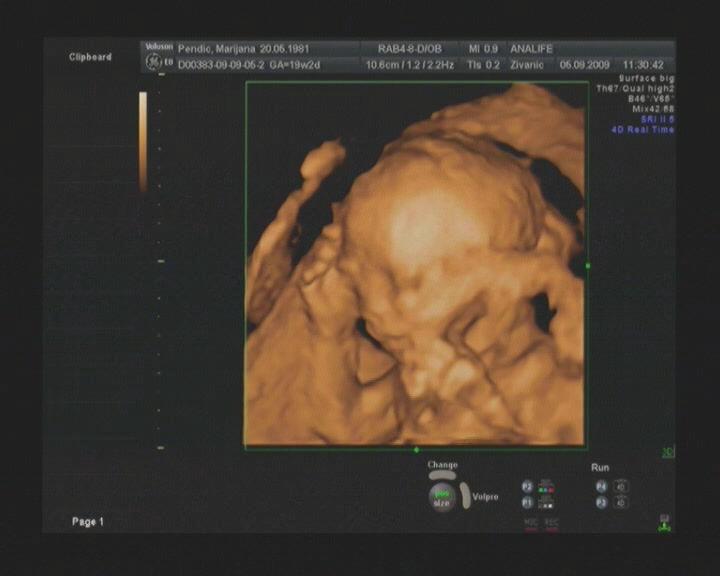The image size is (720, 576).
Task: Click the Volpre trackball key
Action: coord(485,495)
